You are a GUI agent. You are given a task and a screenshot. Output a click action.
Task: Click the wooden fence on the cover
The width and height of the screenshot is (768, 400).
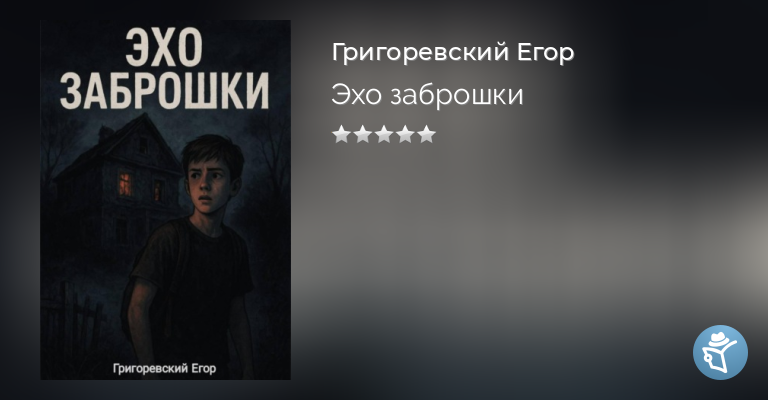pyautogui.click(x=73, y=323)
